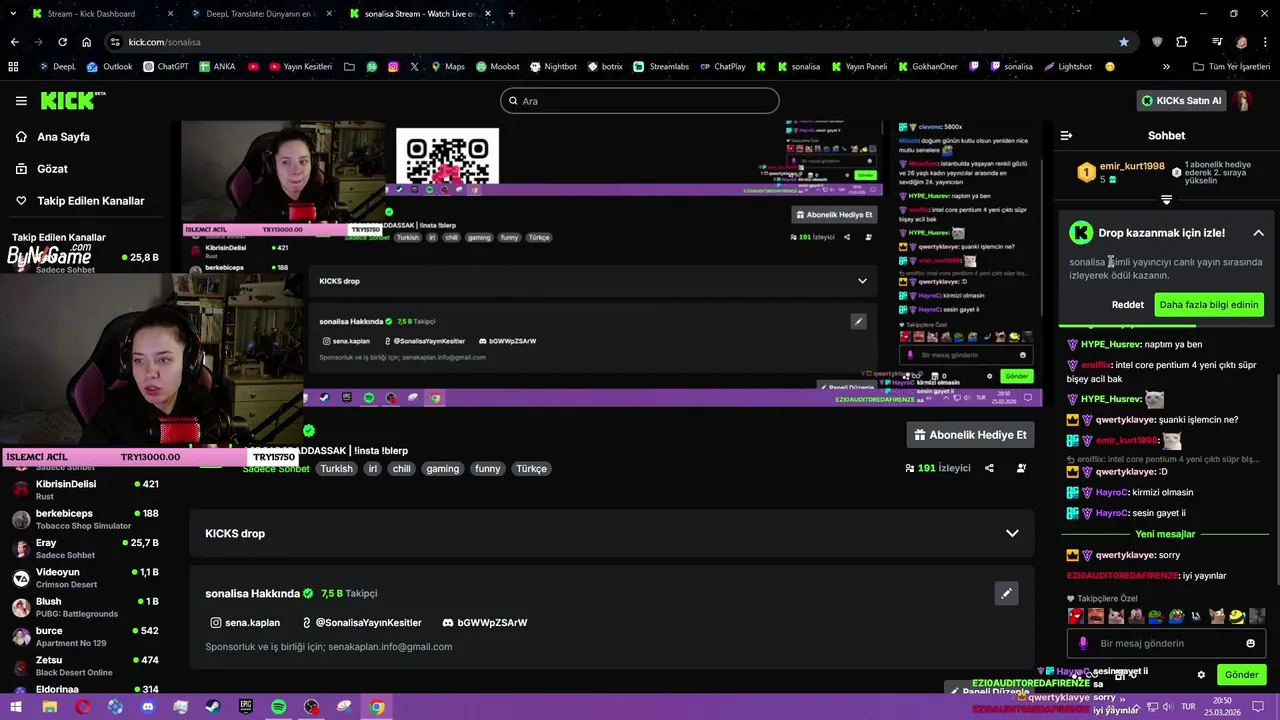1280x720 pixels.
Task: Click Reddet on the drop banner
Action: click(x=1127, y=304)
